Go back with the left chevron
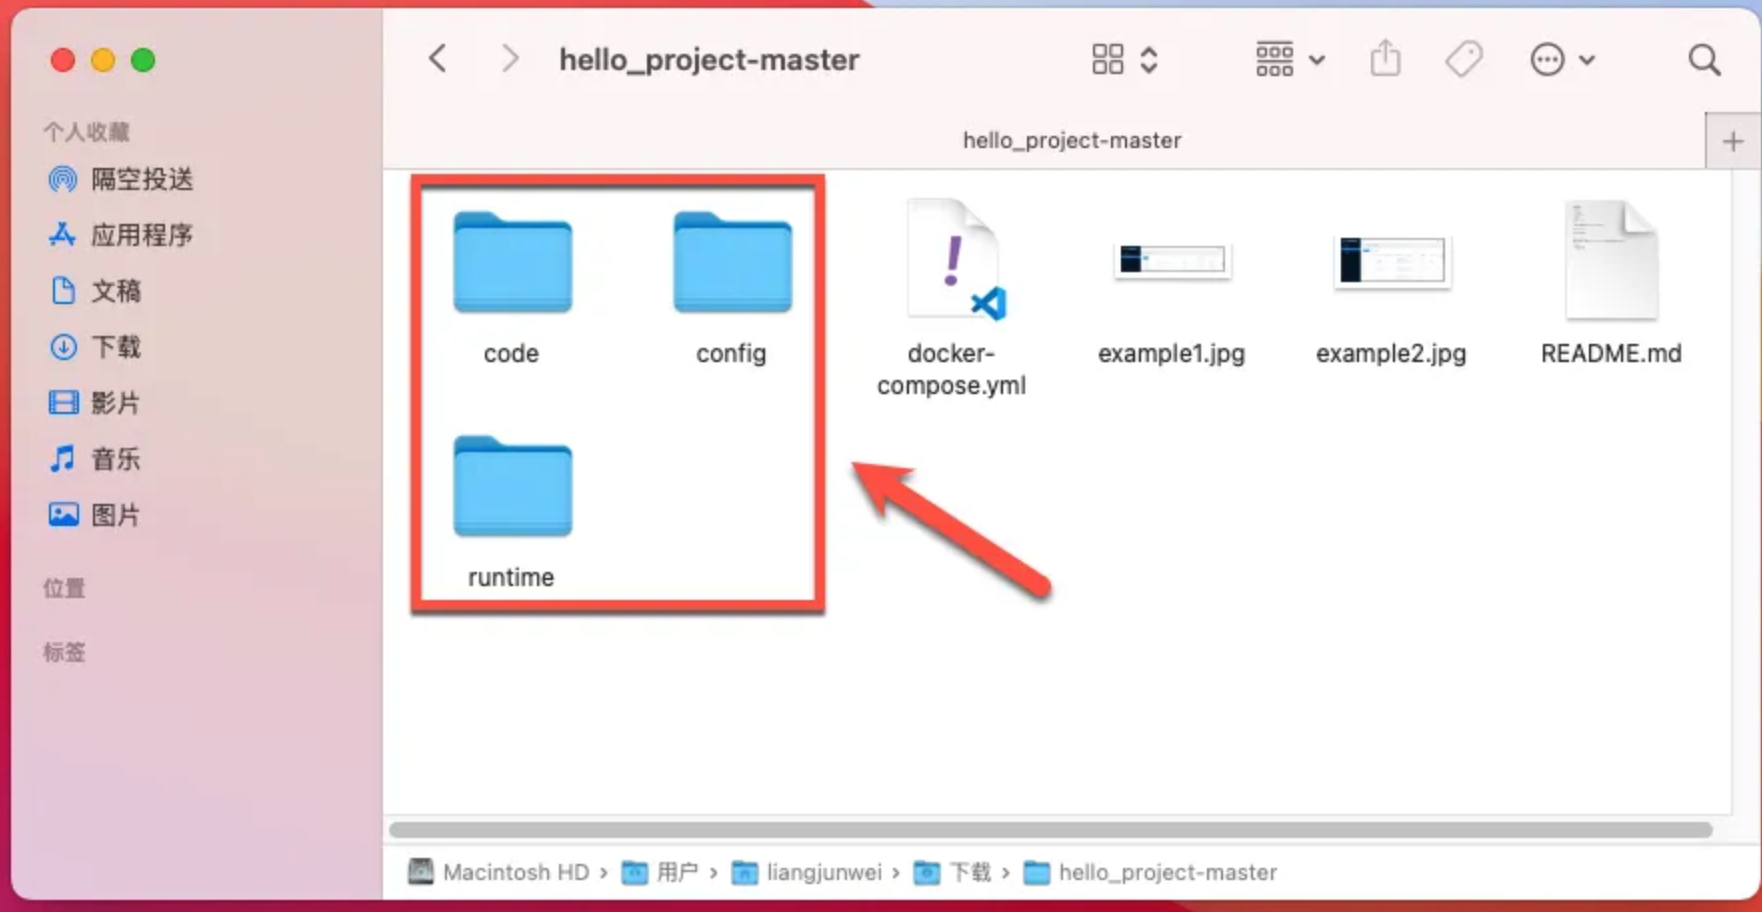The image size is (1762, 912). pyautogui.click(x=438, y=59)
